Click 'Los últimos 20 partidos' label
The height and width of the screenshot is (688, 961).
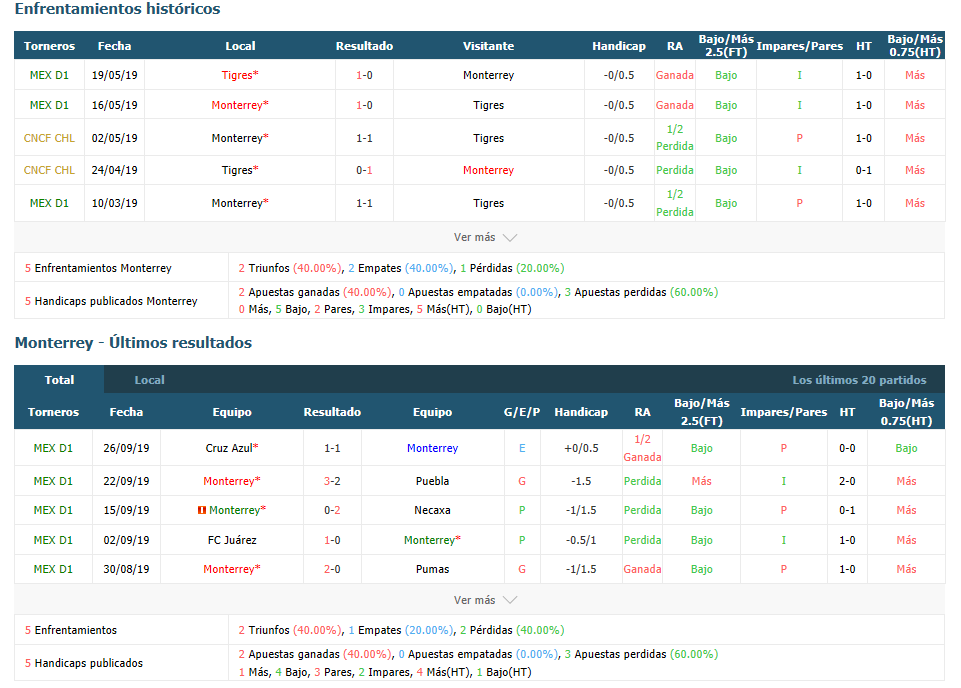click(859, 380)
